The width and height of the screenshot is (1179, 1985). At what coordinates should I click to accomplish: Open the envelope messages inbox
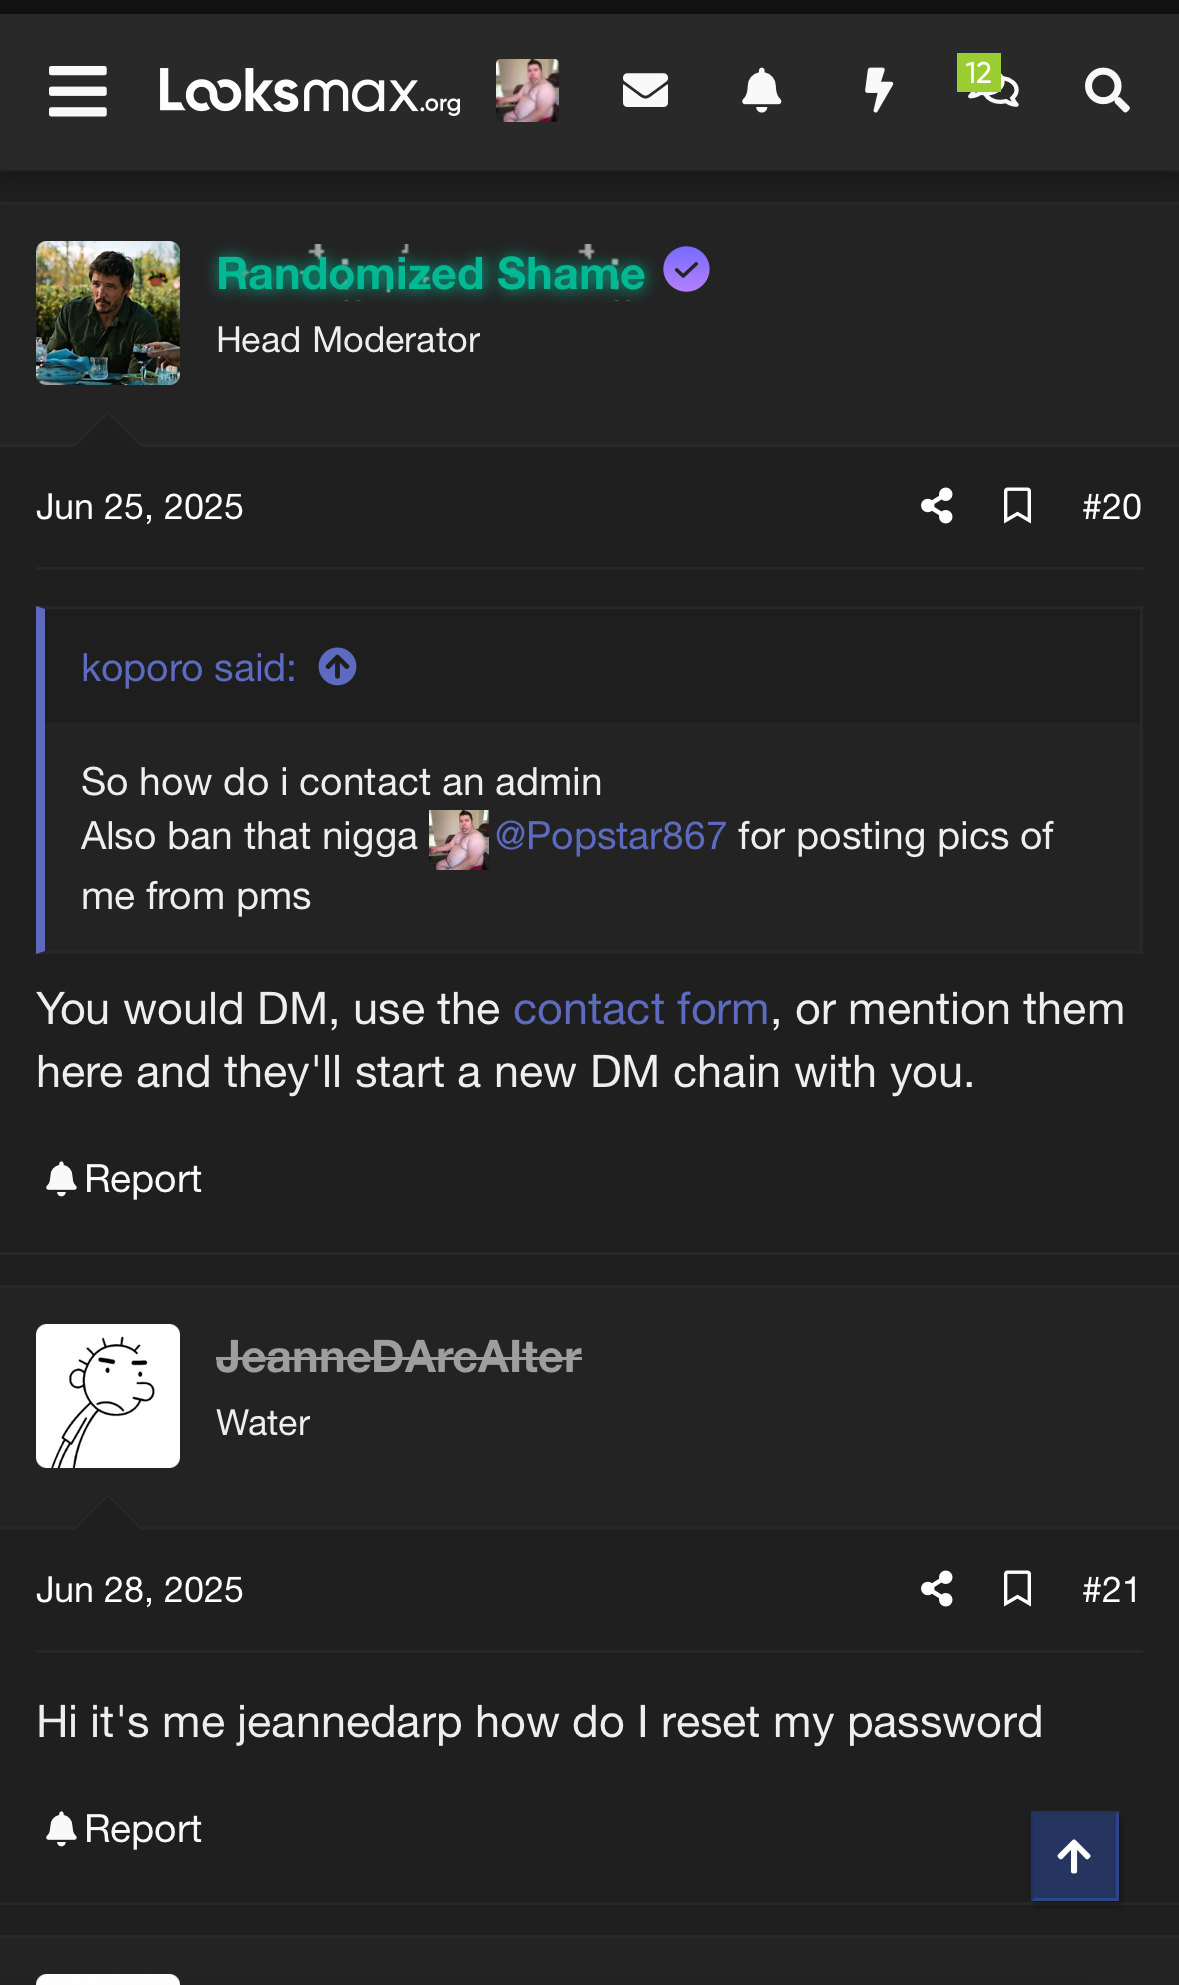(x=645, y=90)
